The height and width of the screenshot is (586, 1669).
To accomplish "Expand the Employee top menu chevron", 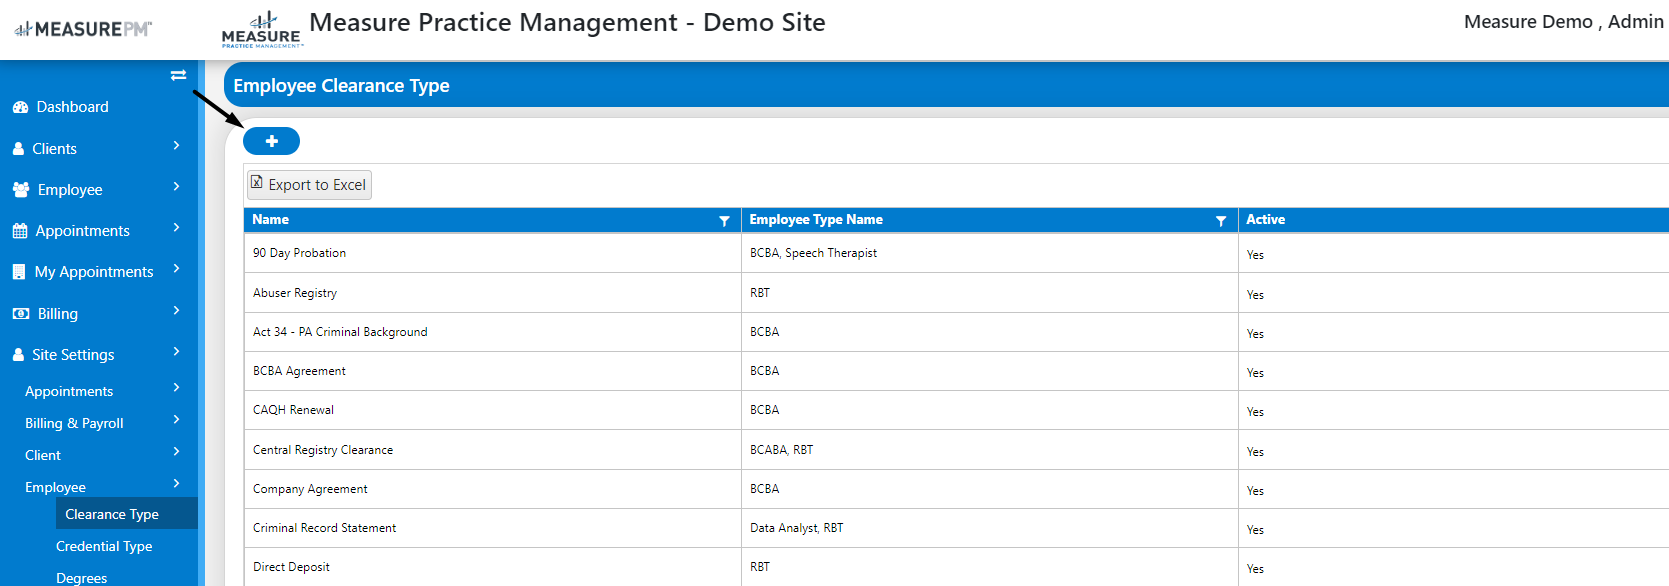I will pos(177,187).
